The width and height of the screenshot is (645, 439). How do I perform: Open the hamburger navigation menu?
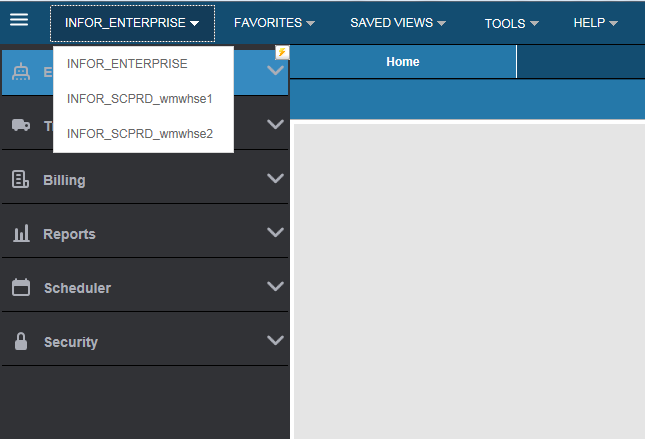19,20
